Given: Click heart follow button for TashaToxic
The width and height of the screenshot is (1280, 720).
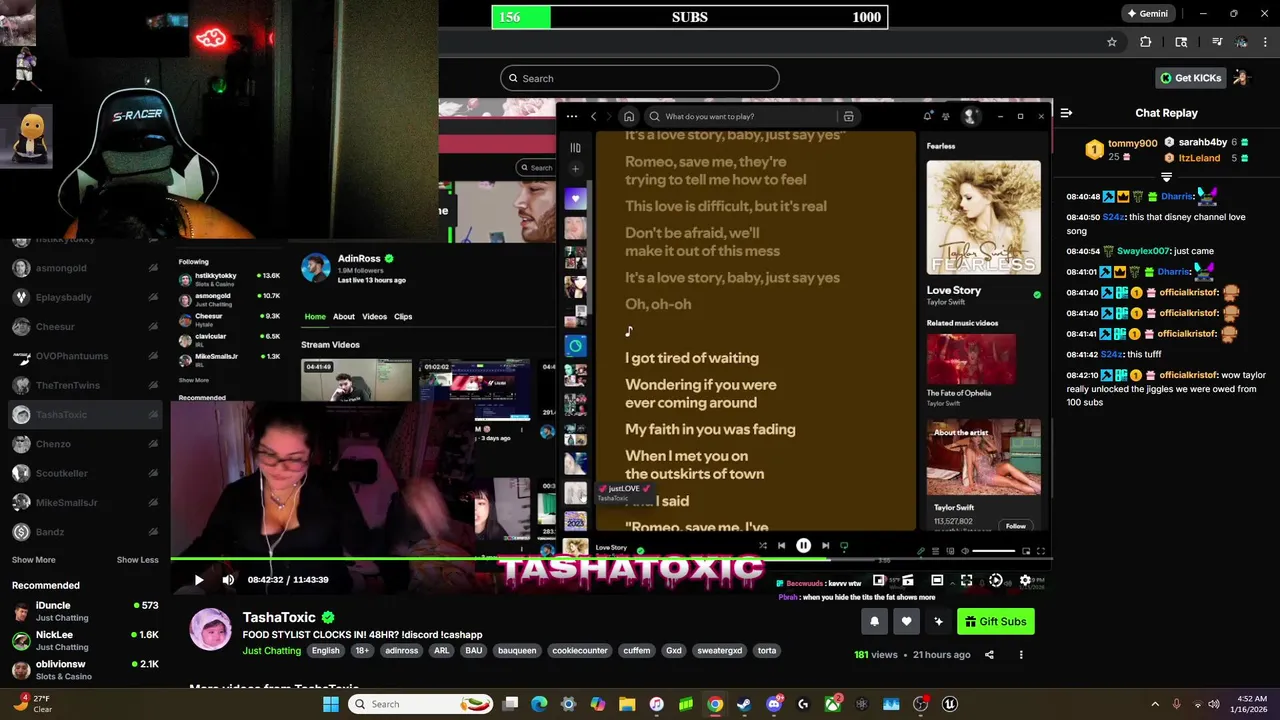Looking at the screenshot, I should 906,621.
